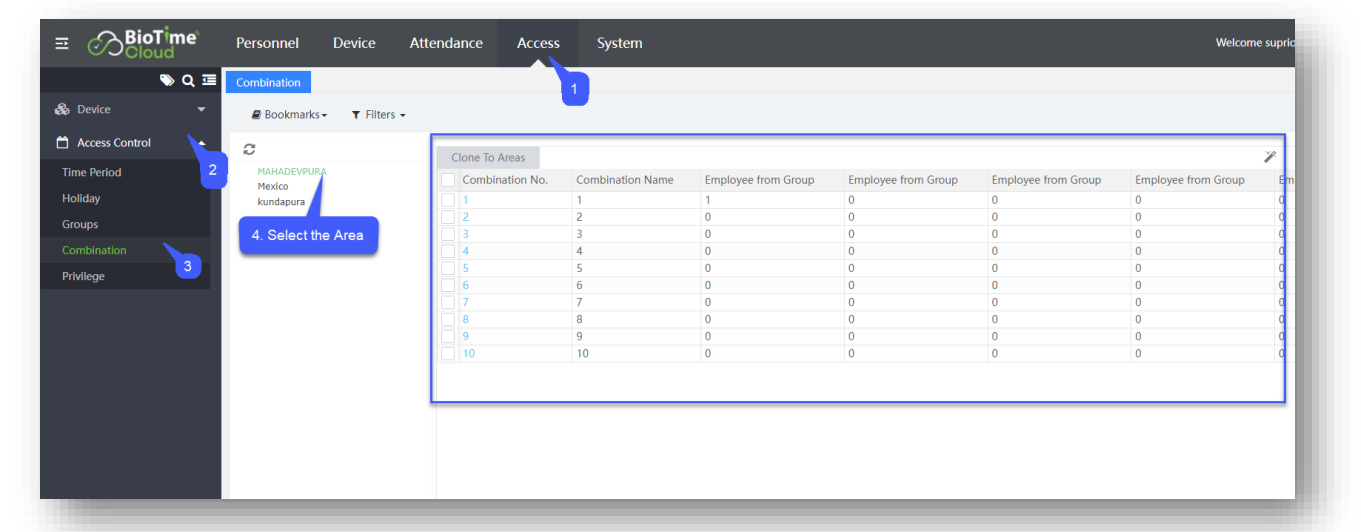This screenshot has width=1361, height=532.
Task: Refresh the area tree
Action: tap(249, 149)
